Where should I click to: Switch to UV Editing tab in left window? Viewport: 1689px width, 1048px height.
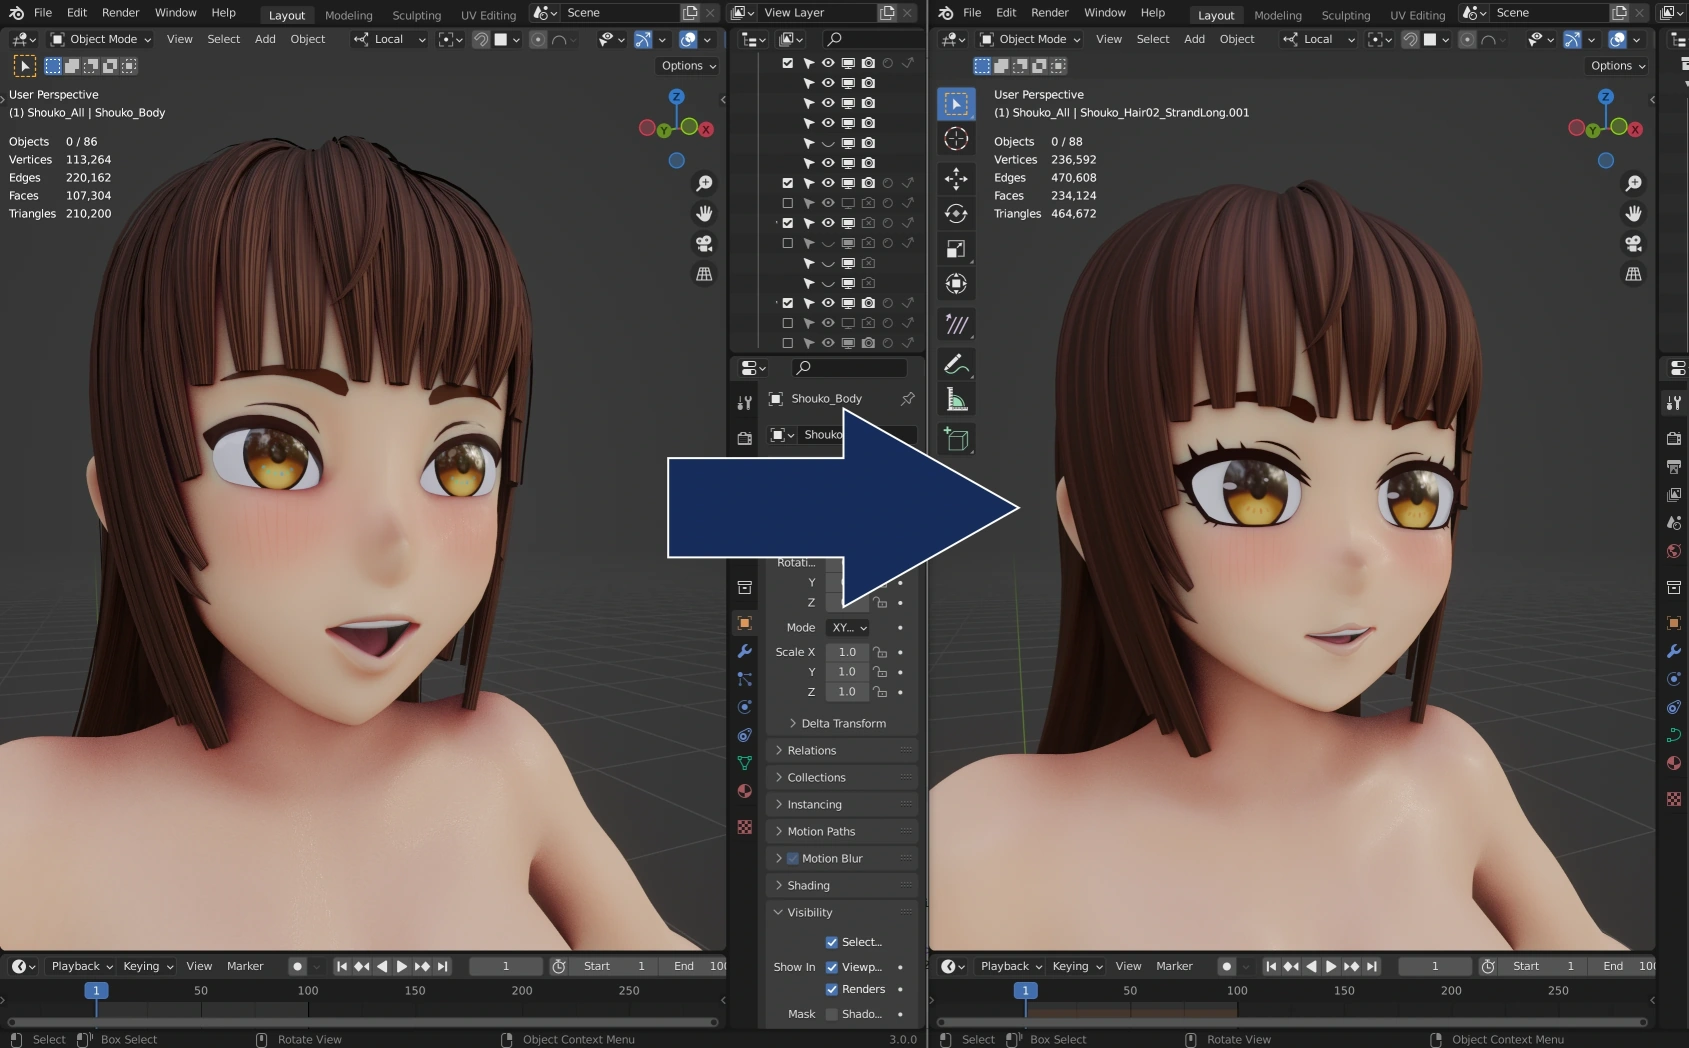[488, 15]
